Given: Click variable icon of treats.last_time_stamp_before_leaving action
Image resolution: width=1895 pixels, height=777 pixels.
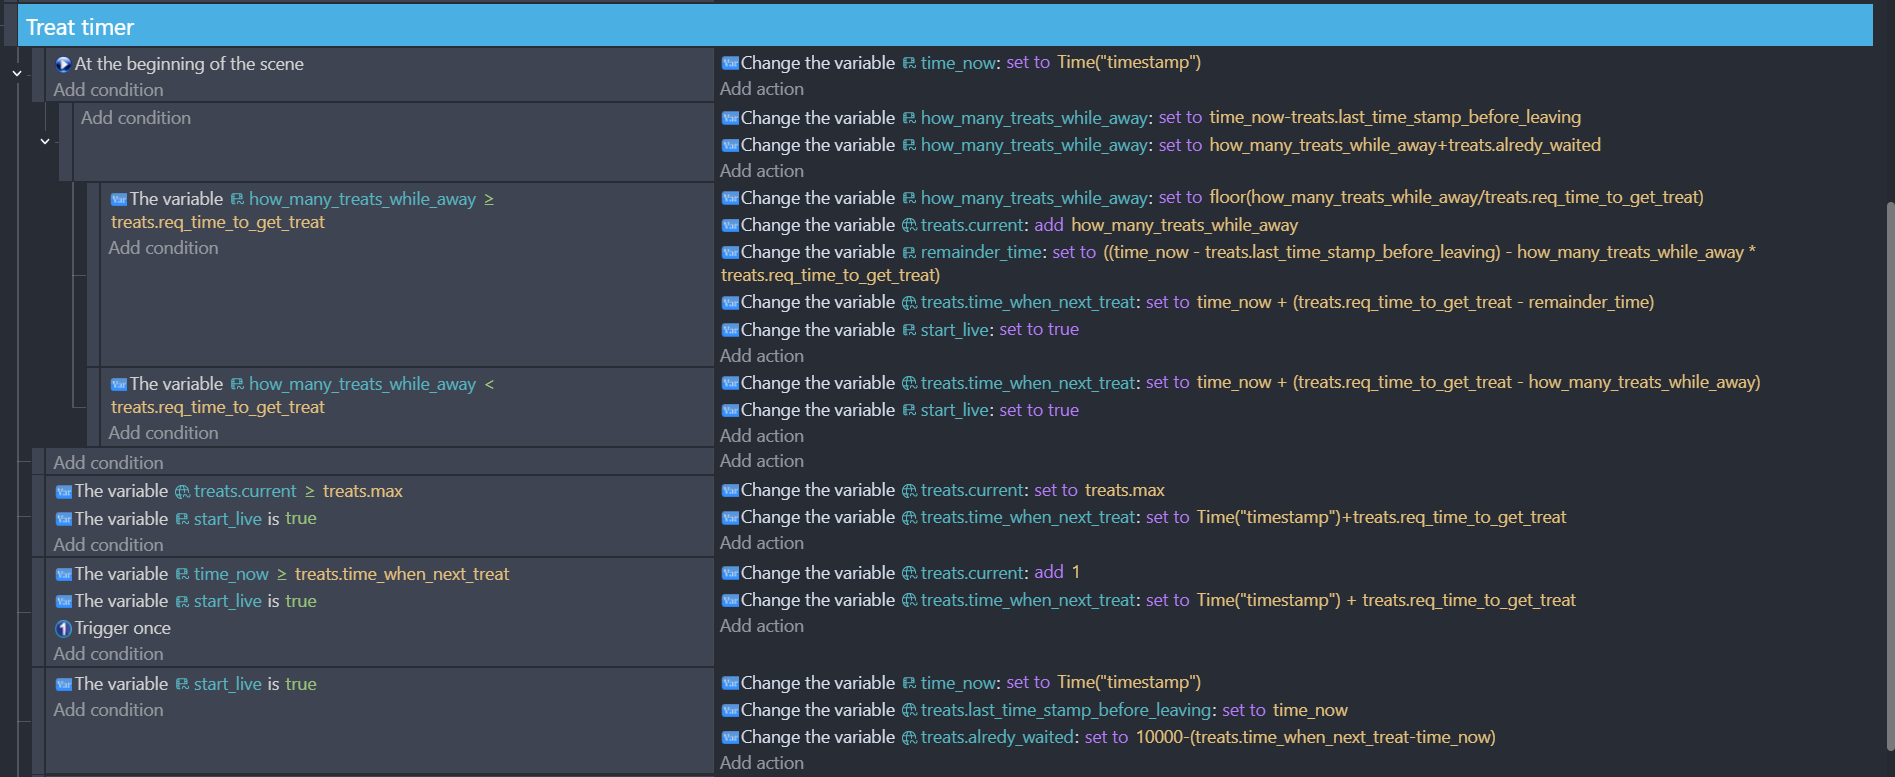Looking at the screenshot, I should [730, 711].
